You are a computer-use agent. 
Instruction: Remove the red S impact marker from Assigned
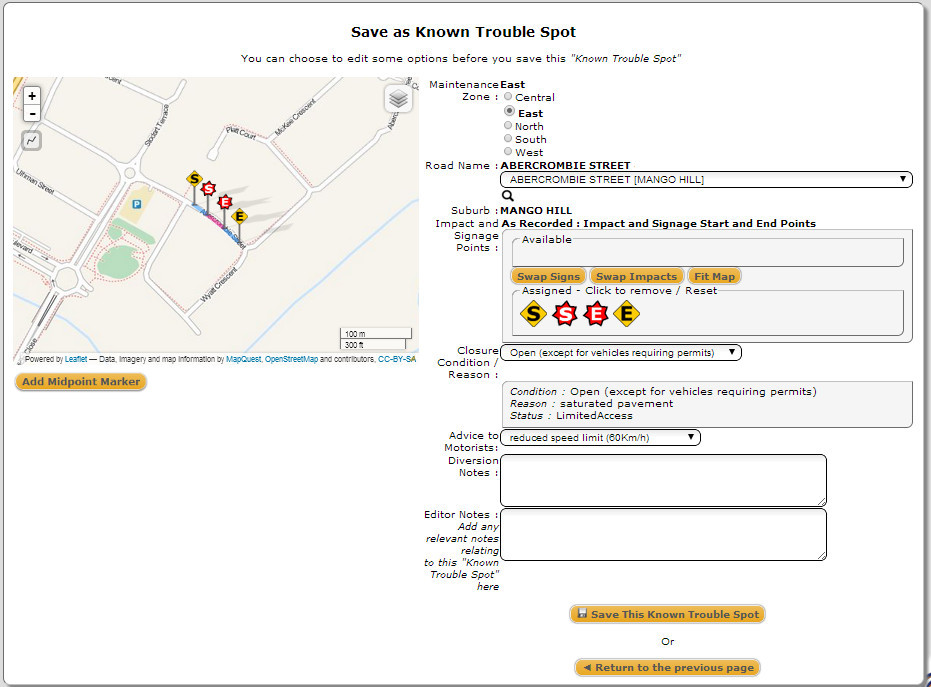point(565,314)
